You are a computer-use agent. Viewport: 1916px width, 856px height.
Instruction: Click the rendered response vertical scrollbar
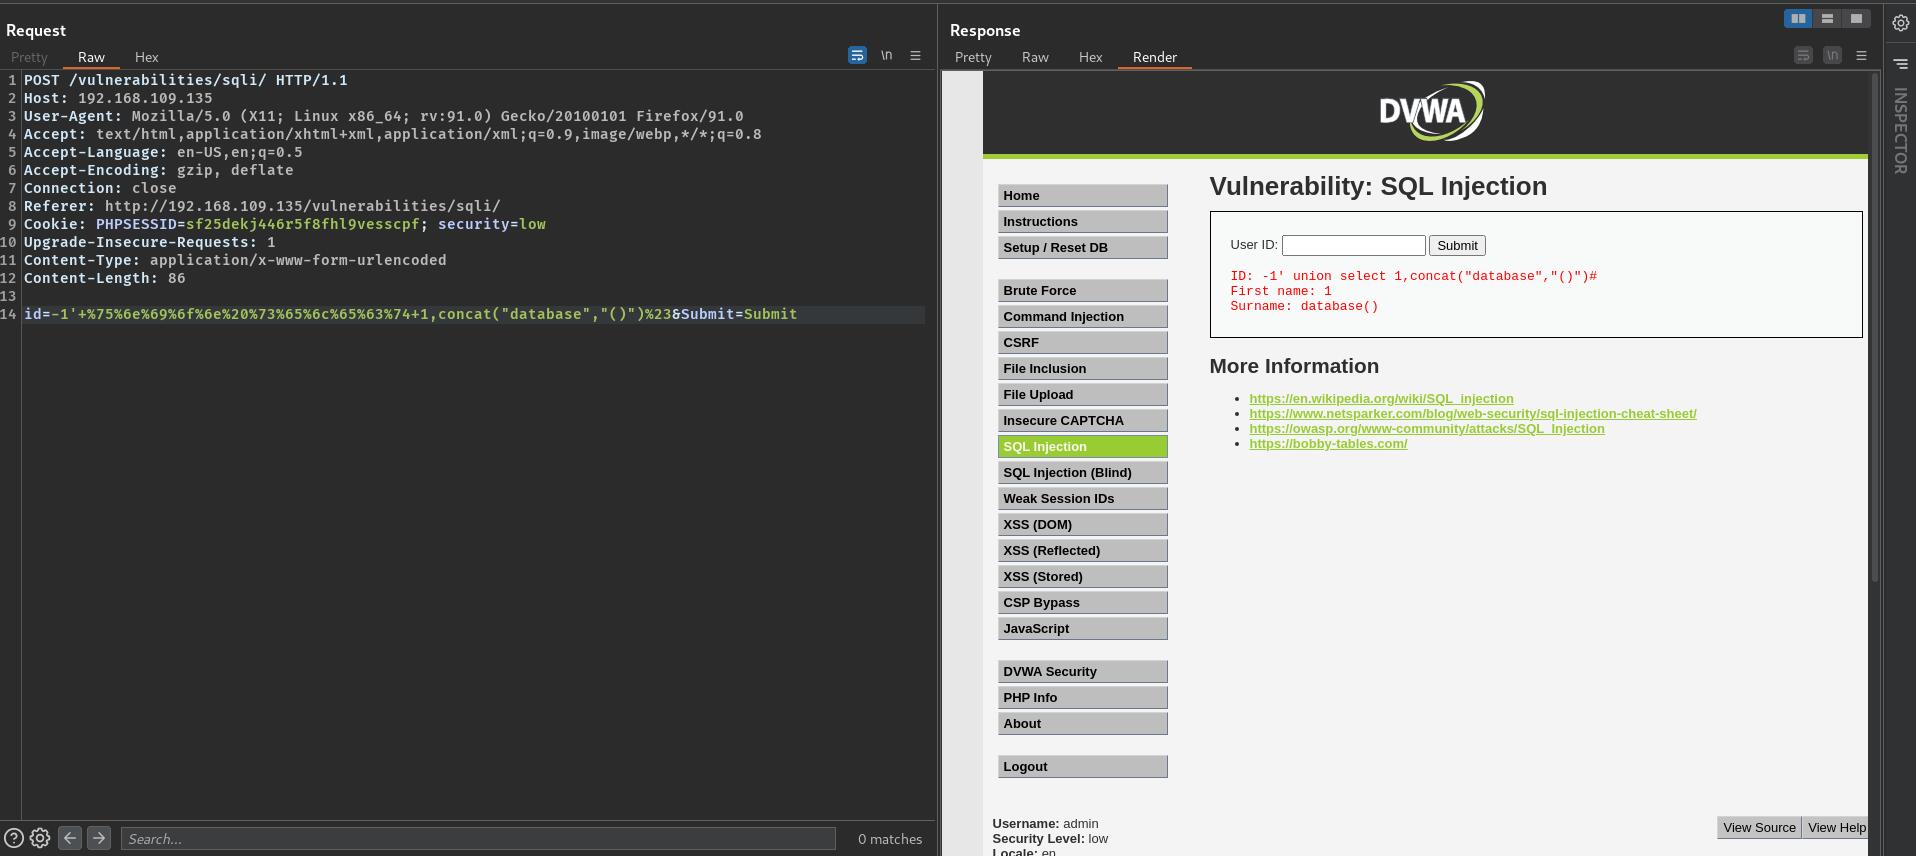[x=1874, y=330]
